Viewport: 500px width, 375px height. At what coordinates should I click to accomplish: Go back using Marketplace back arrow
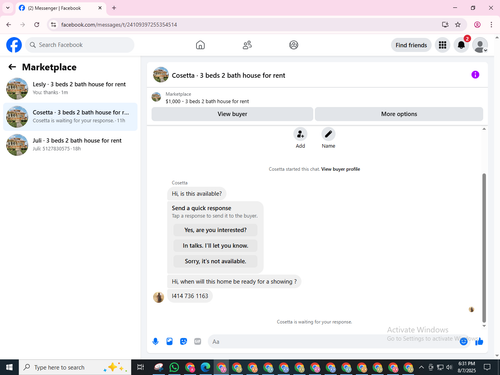[12, 67]
